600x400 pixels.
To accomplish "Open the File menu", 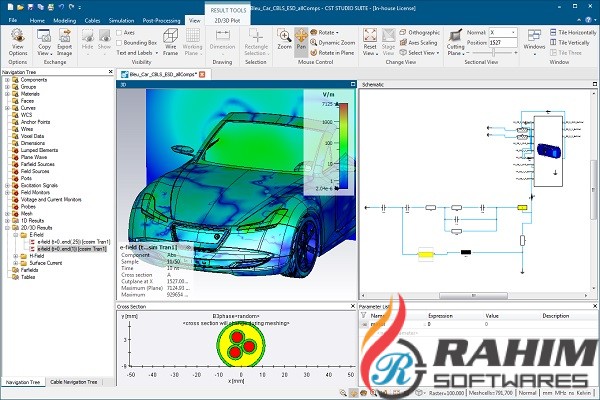I will tap(13, 20).
